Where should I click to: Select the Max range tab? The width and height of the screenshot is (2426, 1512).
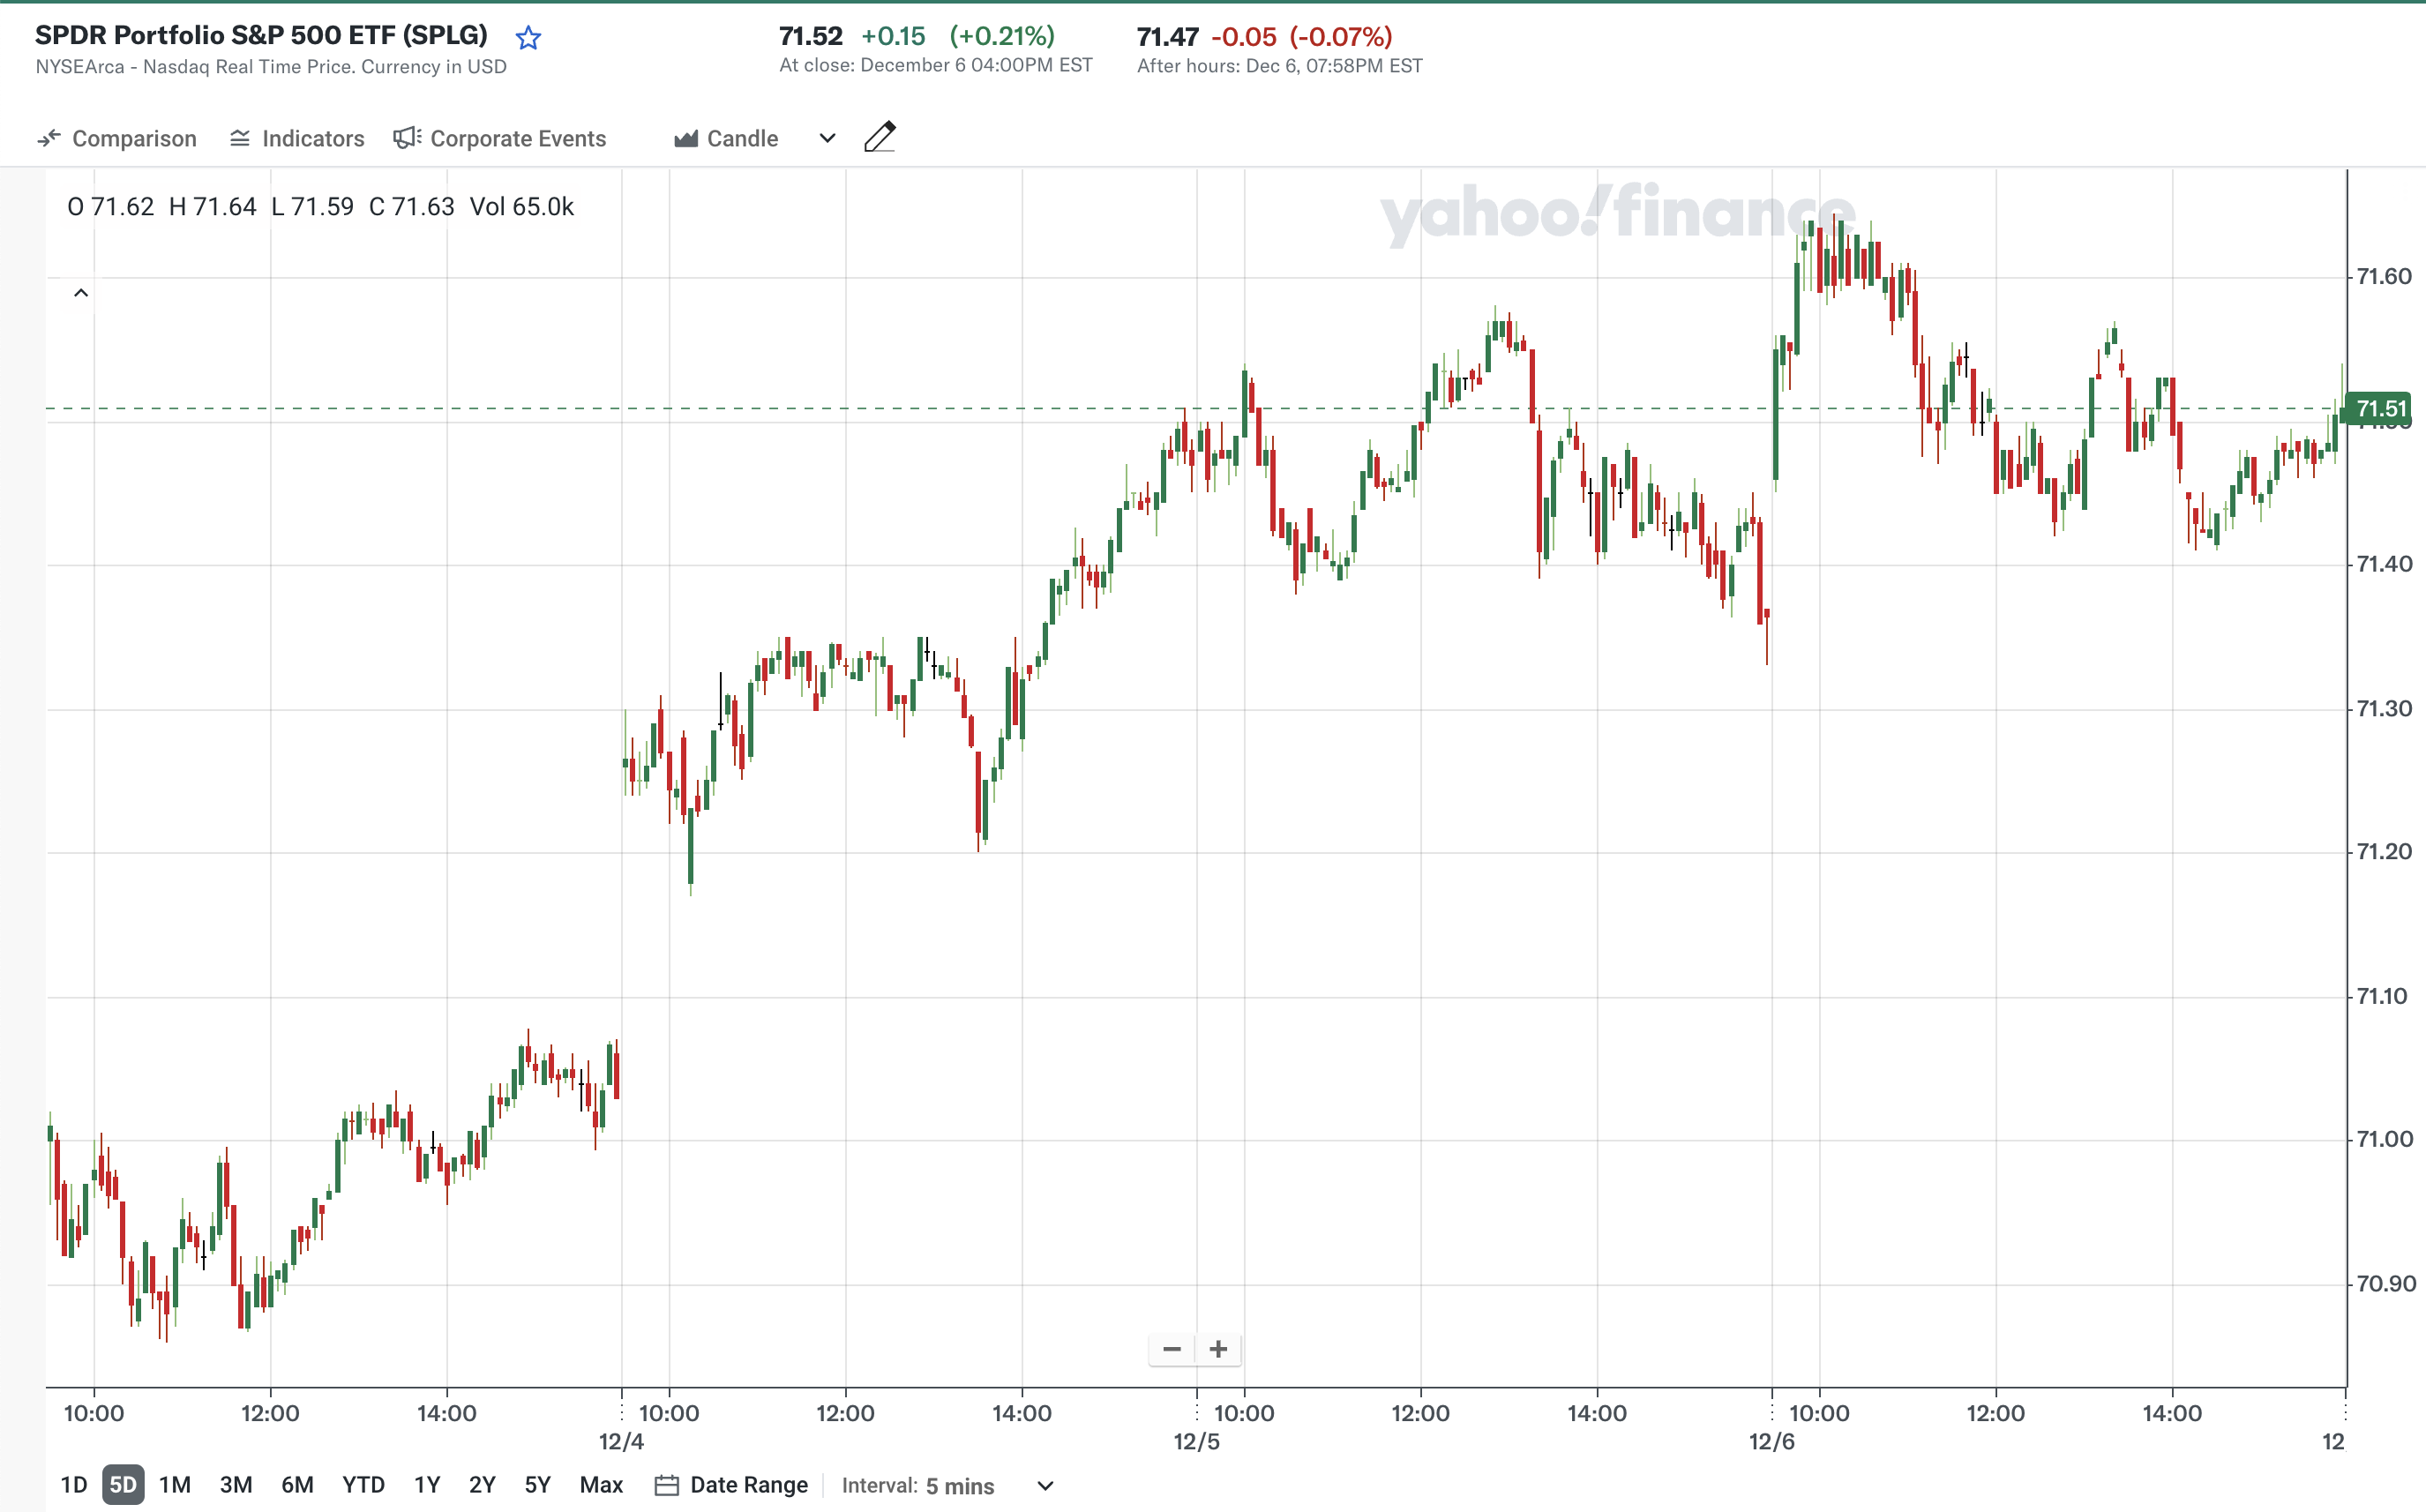(x=601, y=1485)
